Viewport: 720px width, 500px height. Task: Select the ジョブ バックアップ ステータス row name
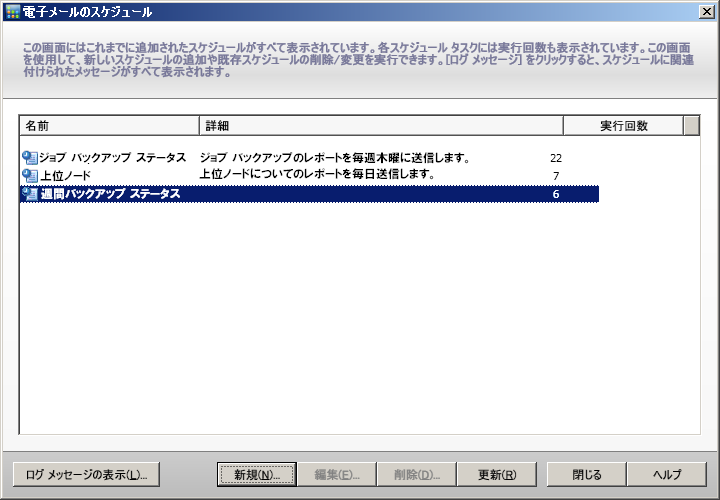point(112,158)
